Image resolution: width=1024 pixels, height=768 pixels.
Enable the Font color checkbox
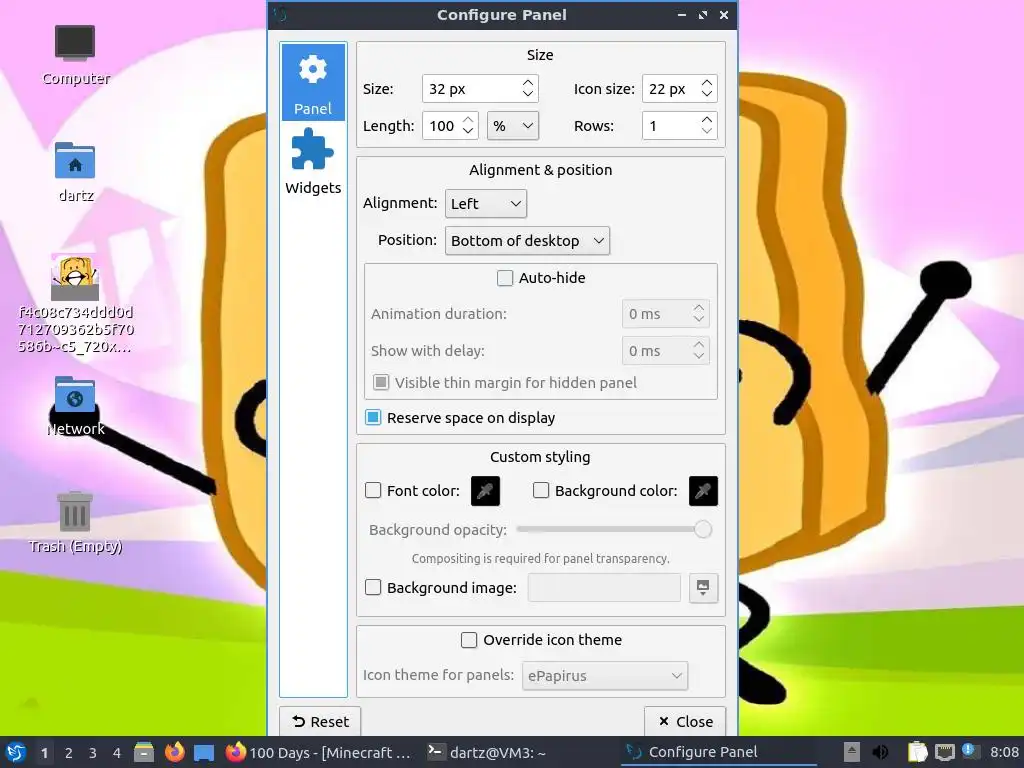(373, 490)
